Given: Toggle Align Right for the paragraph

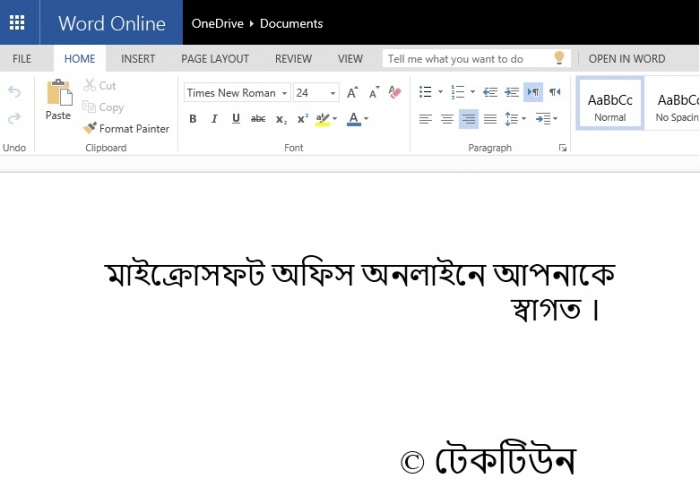Looking at the screenshot, I should pyautogui.click(x=469, y=119).
